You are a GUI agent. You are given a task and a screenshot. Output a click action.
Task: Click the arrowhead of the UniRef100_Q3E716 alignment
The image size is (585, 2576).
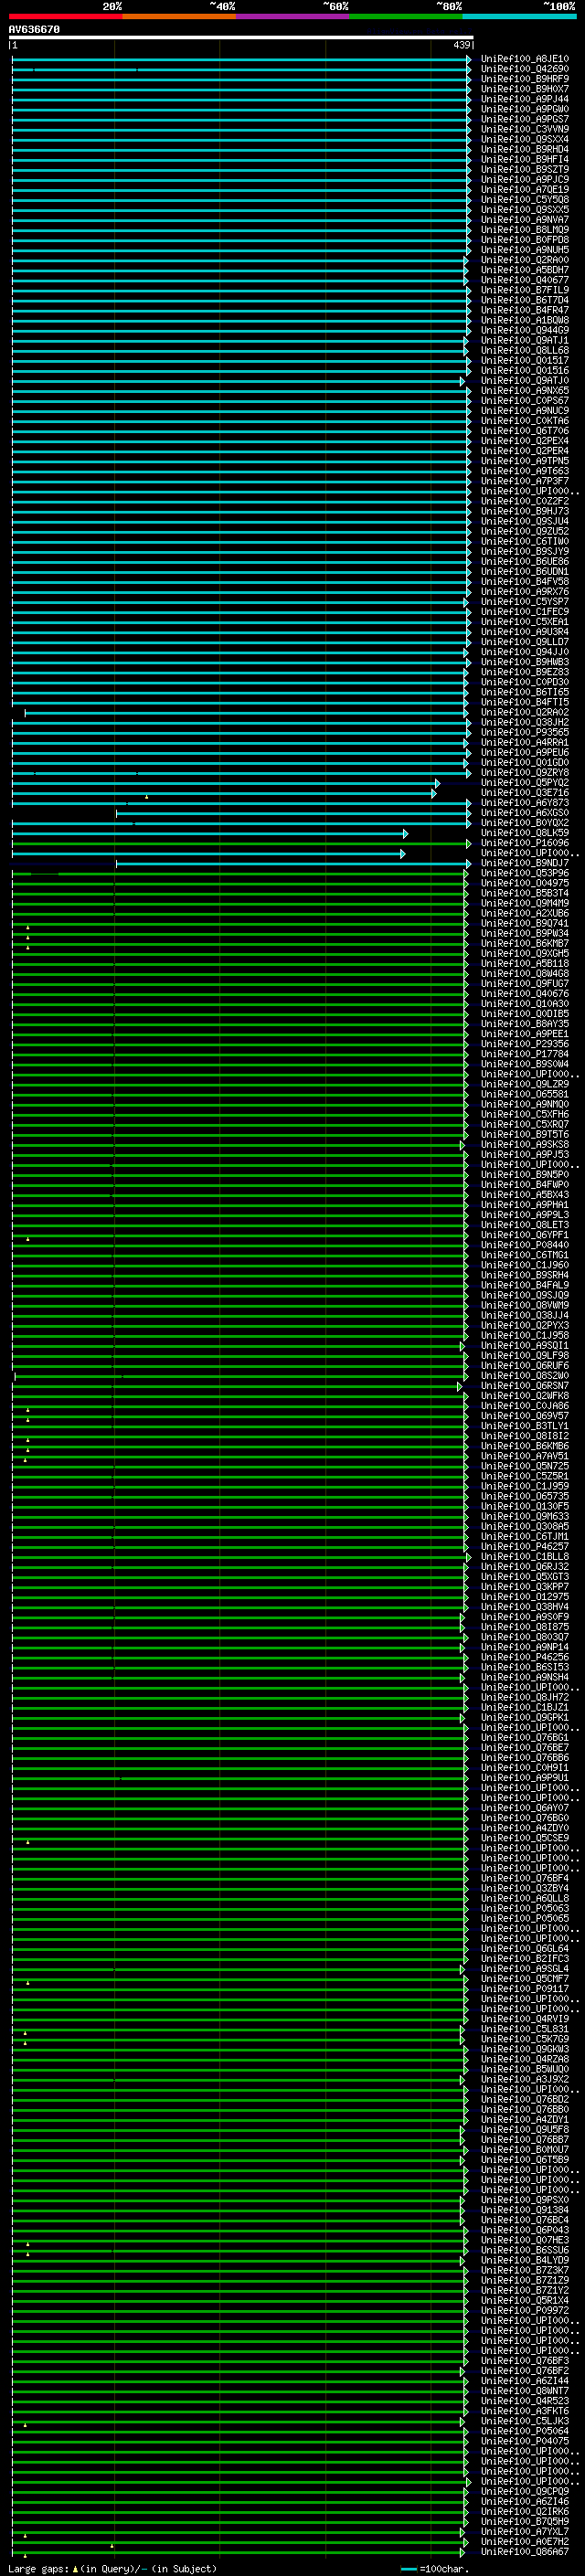(434, 793)
